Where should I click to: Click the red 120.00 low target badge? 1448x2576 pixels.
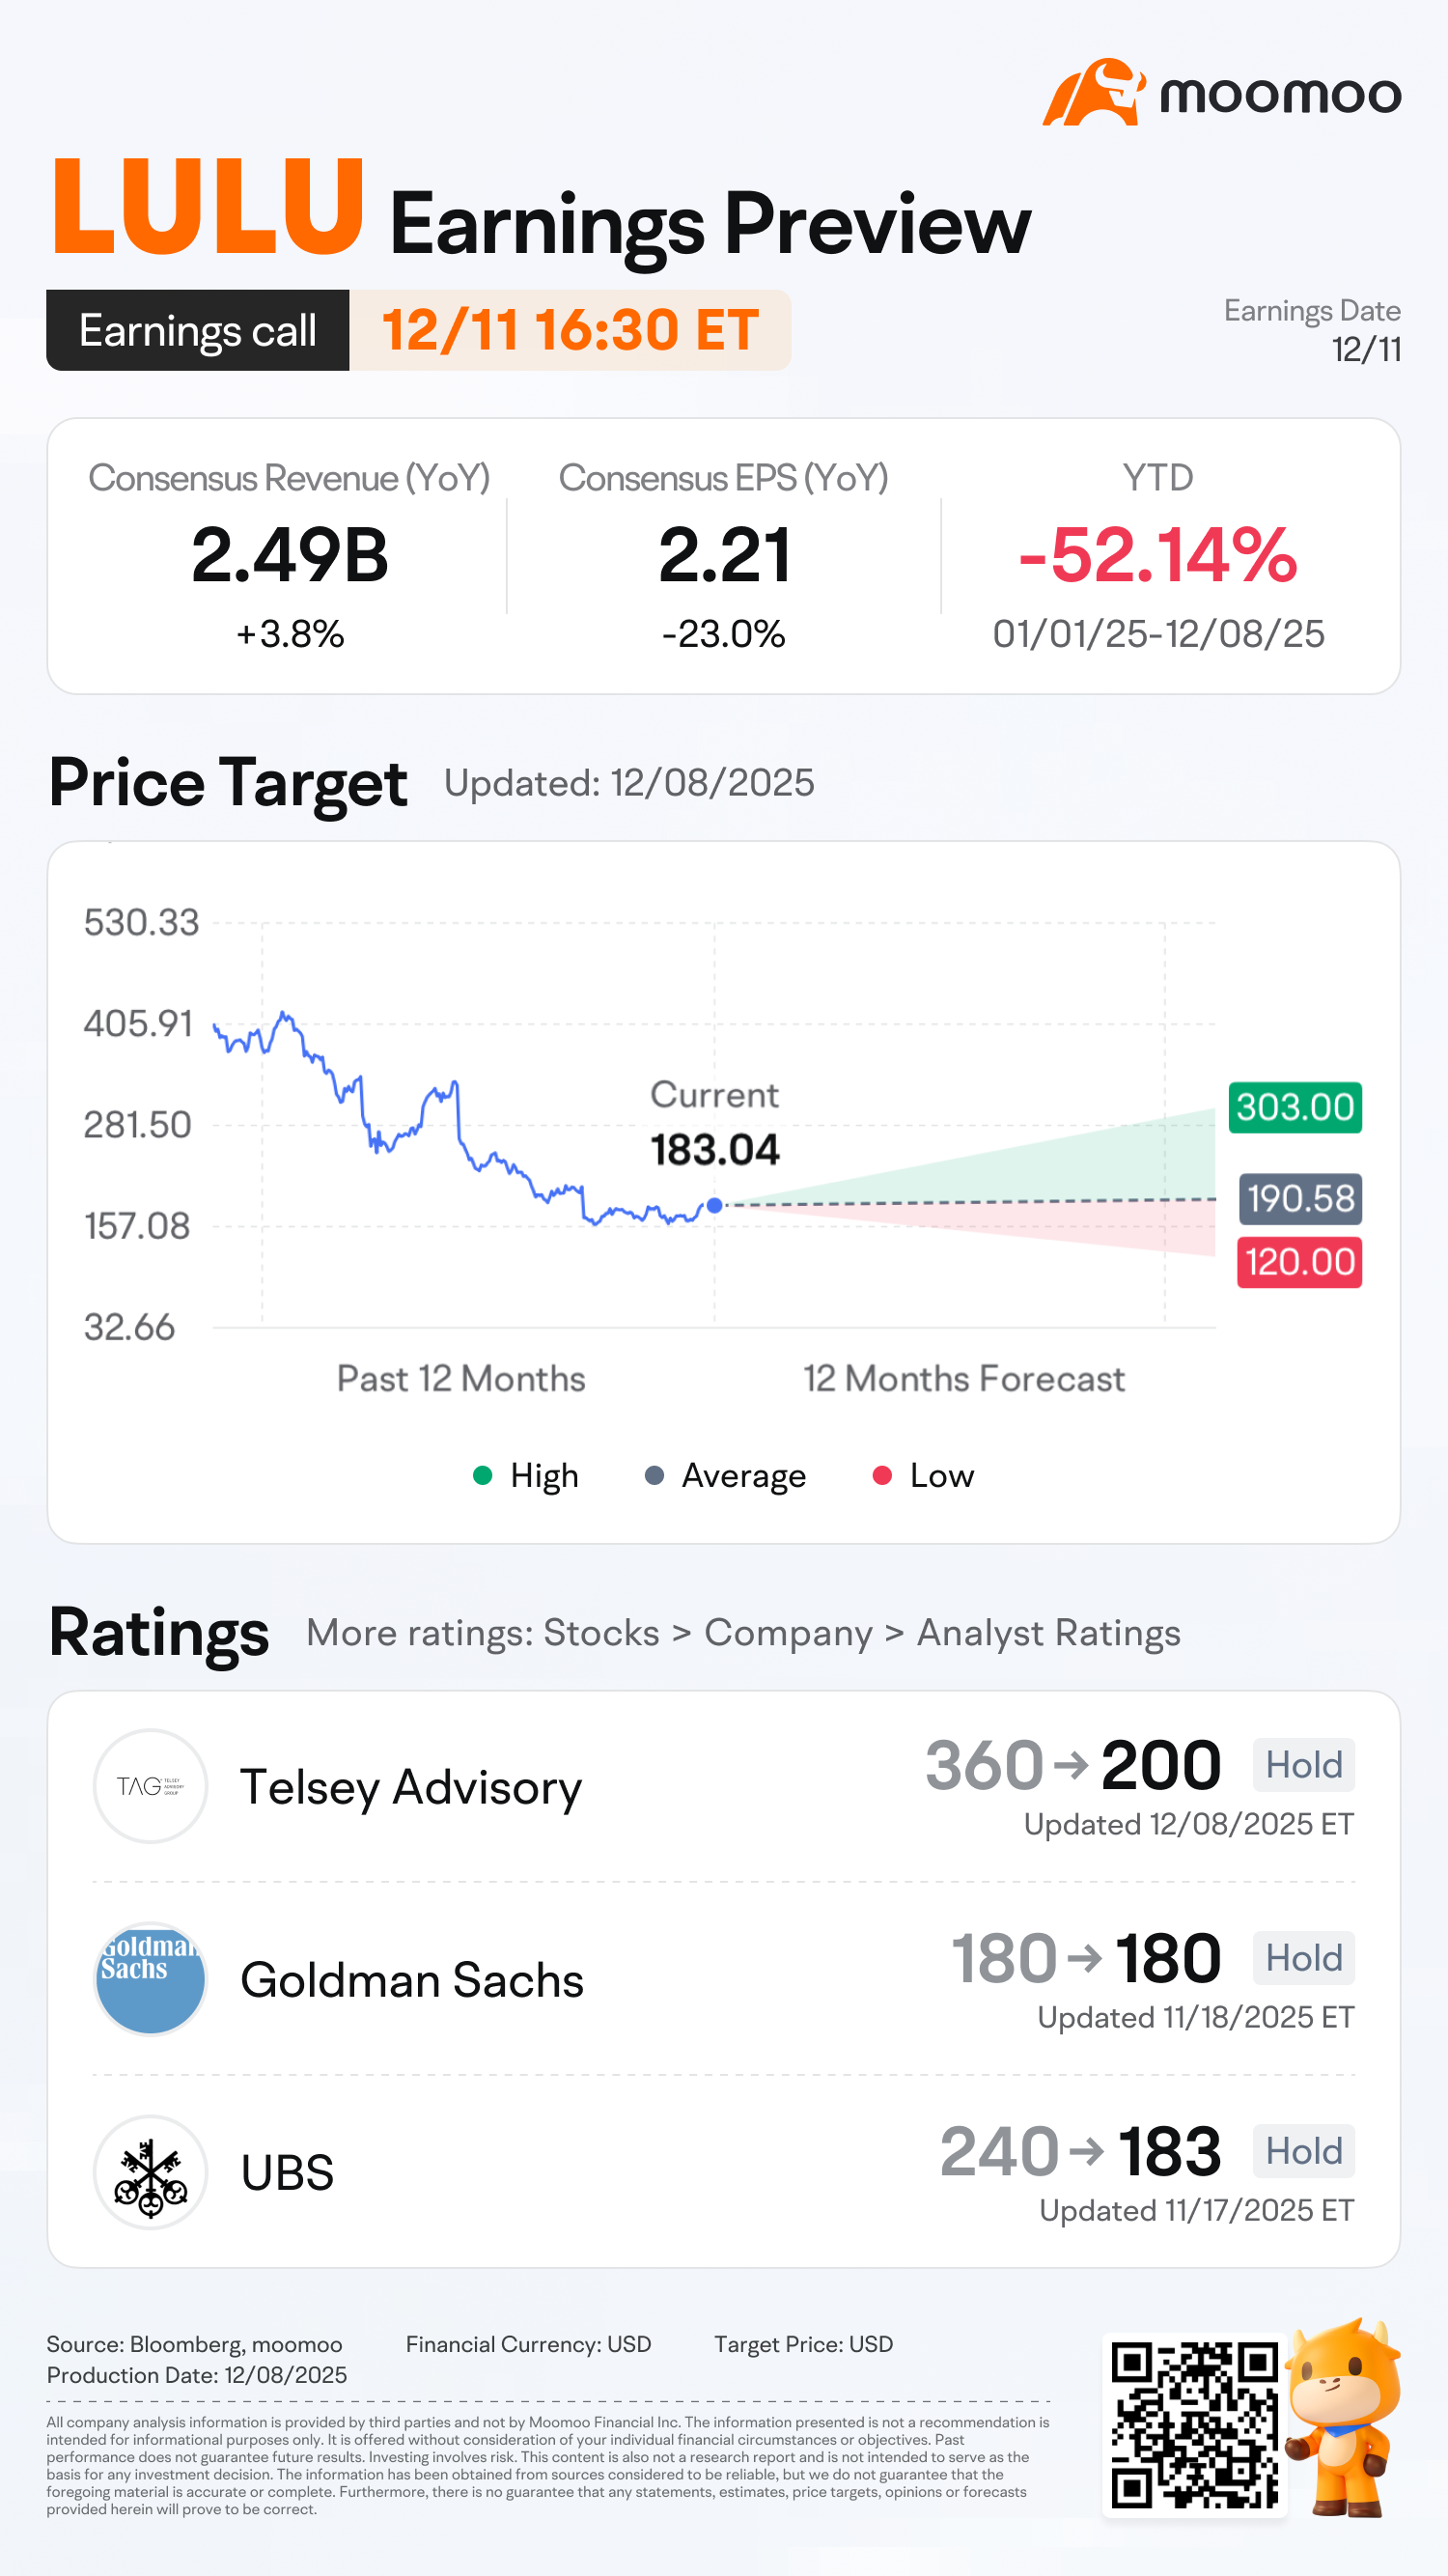coord(1299,1262)
